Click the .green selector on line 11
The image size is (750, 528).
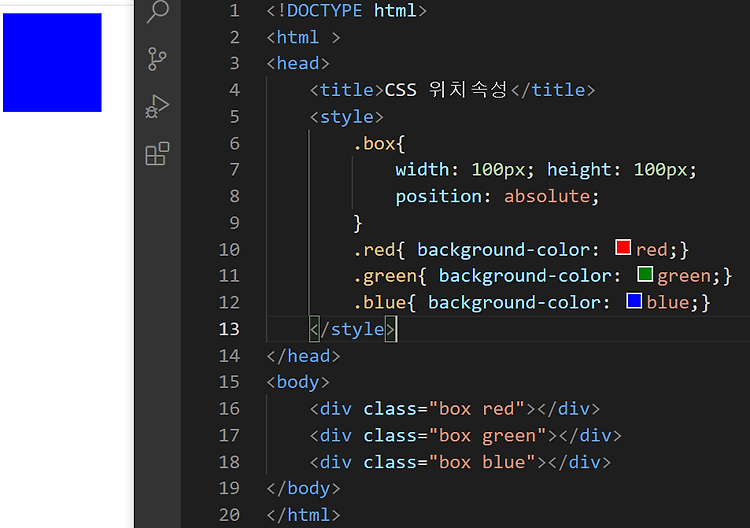tap(385, 276)
